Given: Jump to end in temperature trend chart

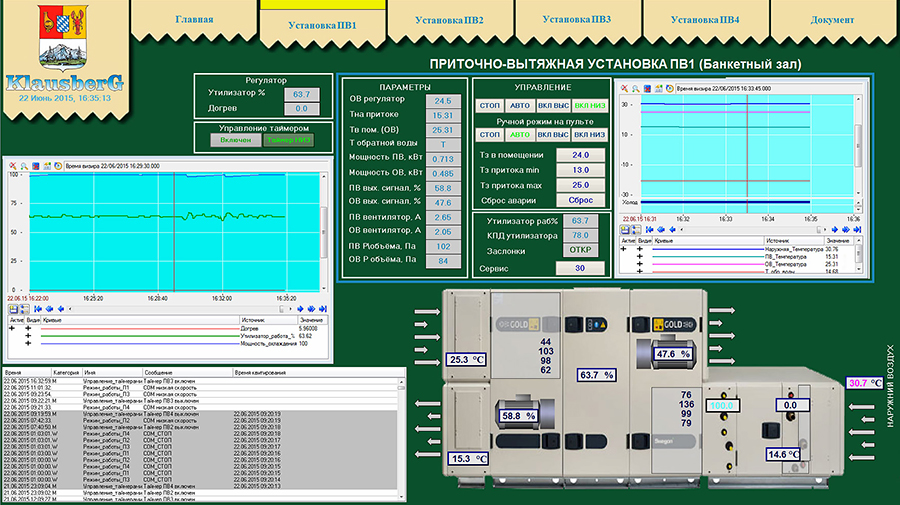Looking at the screenshot, I should [x=858, y=230].
